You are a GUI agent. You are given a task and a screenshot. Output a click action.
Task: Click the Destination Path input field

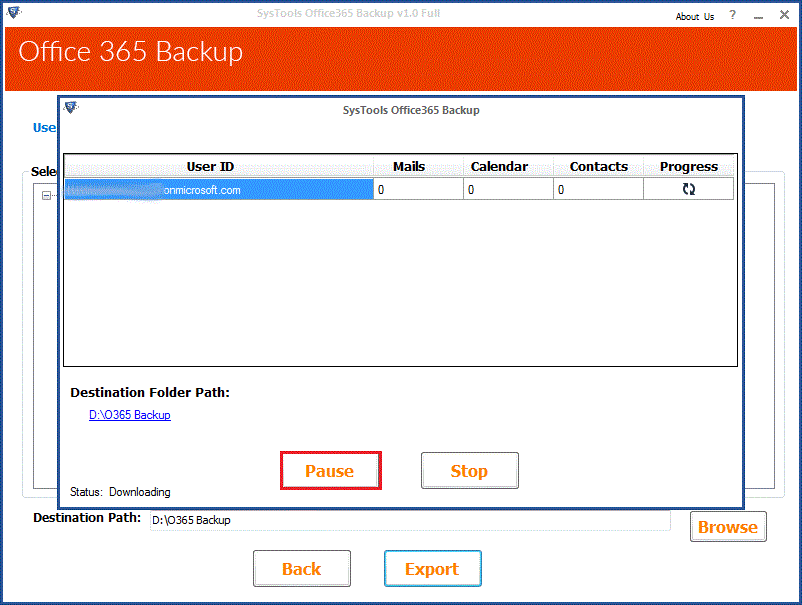click(x=410, y=520)
